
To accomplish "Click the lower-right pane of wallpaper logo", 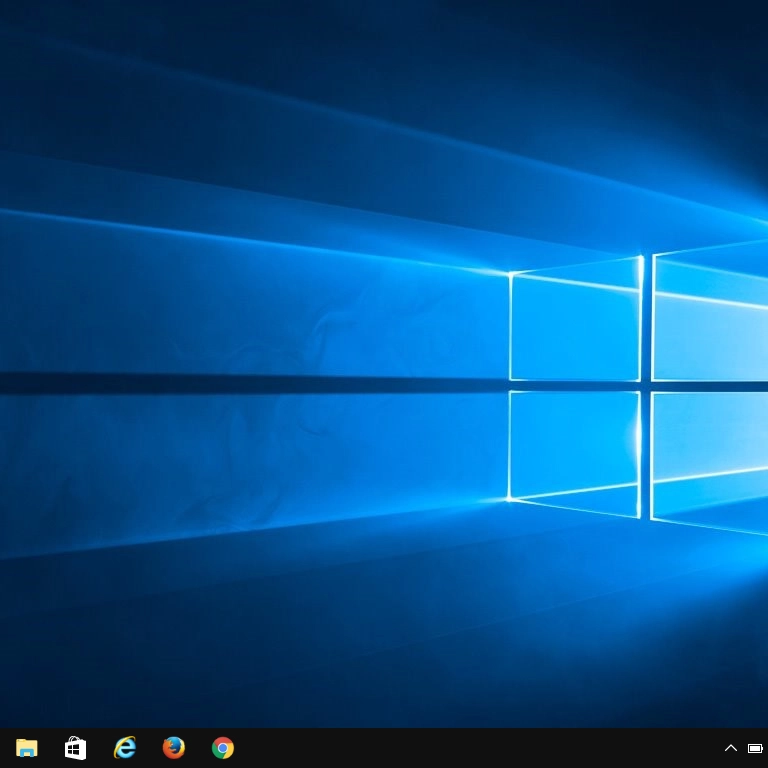I will [710, 455].
